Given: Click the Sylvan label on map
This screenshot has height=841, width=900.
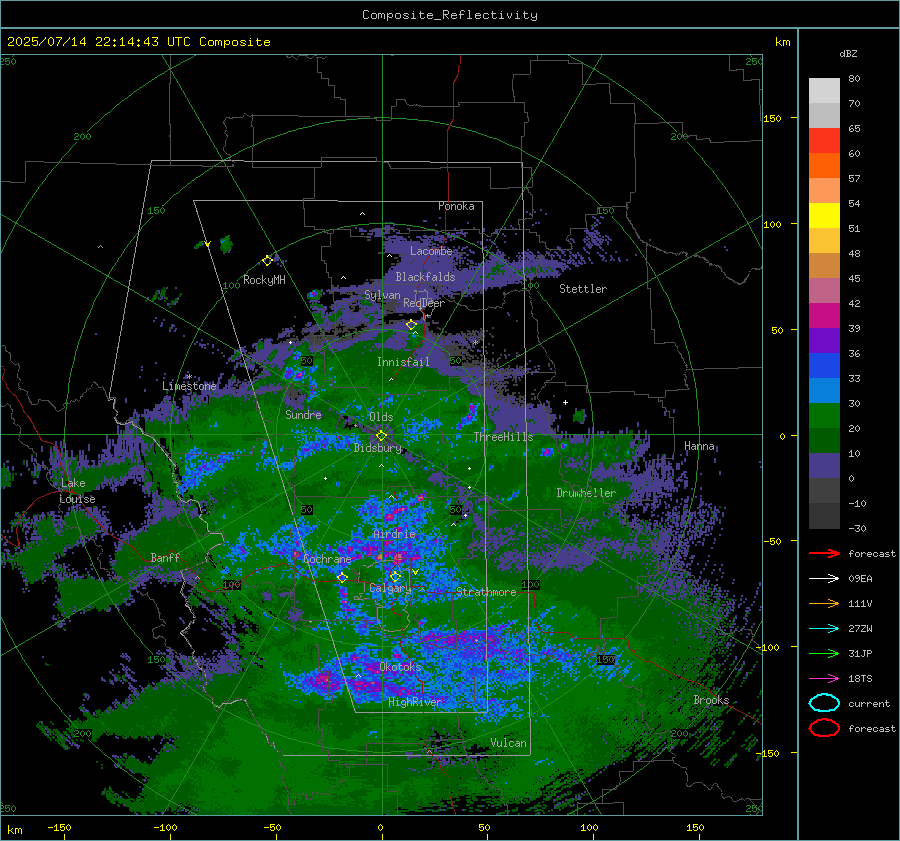Looking at the screenshot, I should pos(382,295).
